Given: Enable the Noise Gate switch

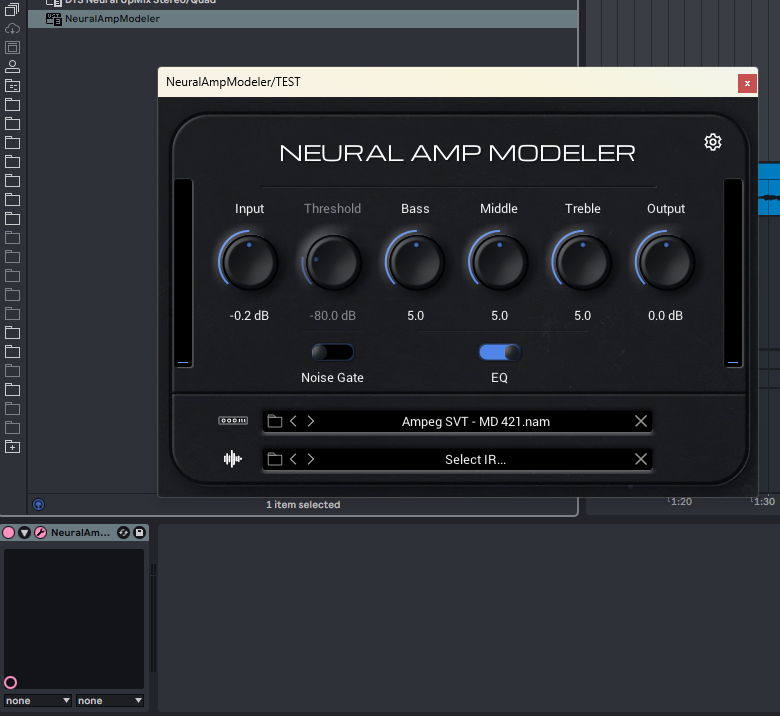Looking at the screenshot, I should 332,352.
